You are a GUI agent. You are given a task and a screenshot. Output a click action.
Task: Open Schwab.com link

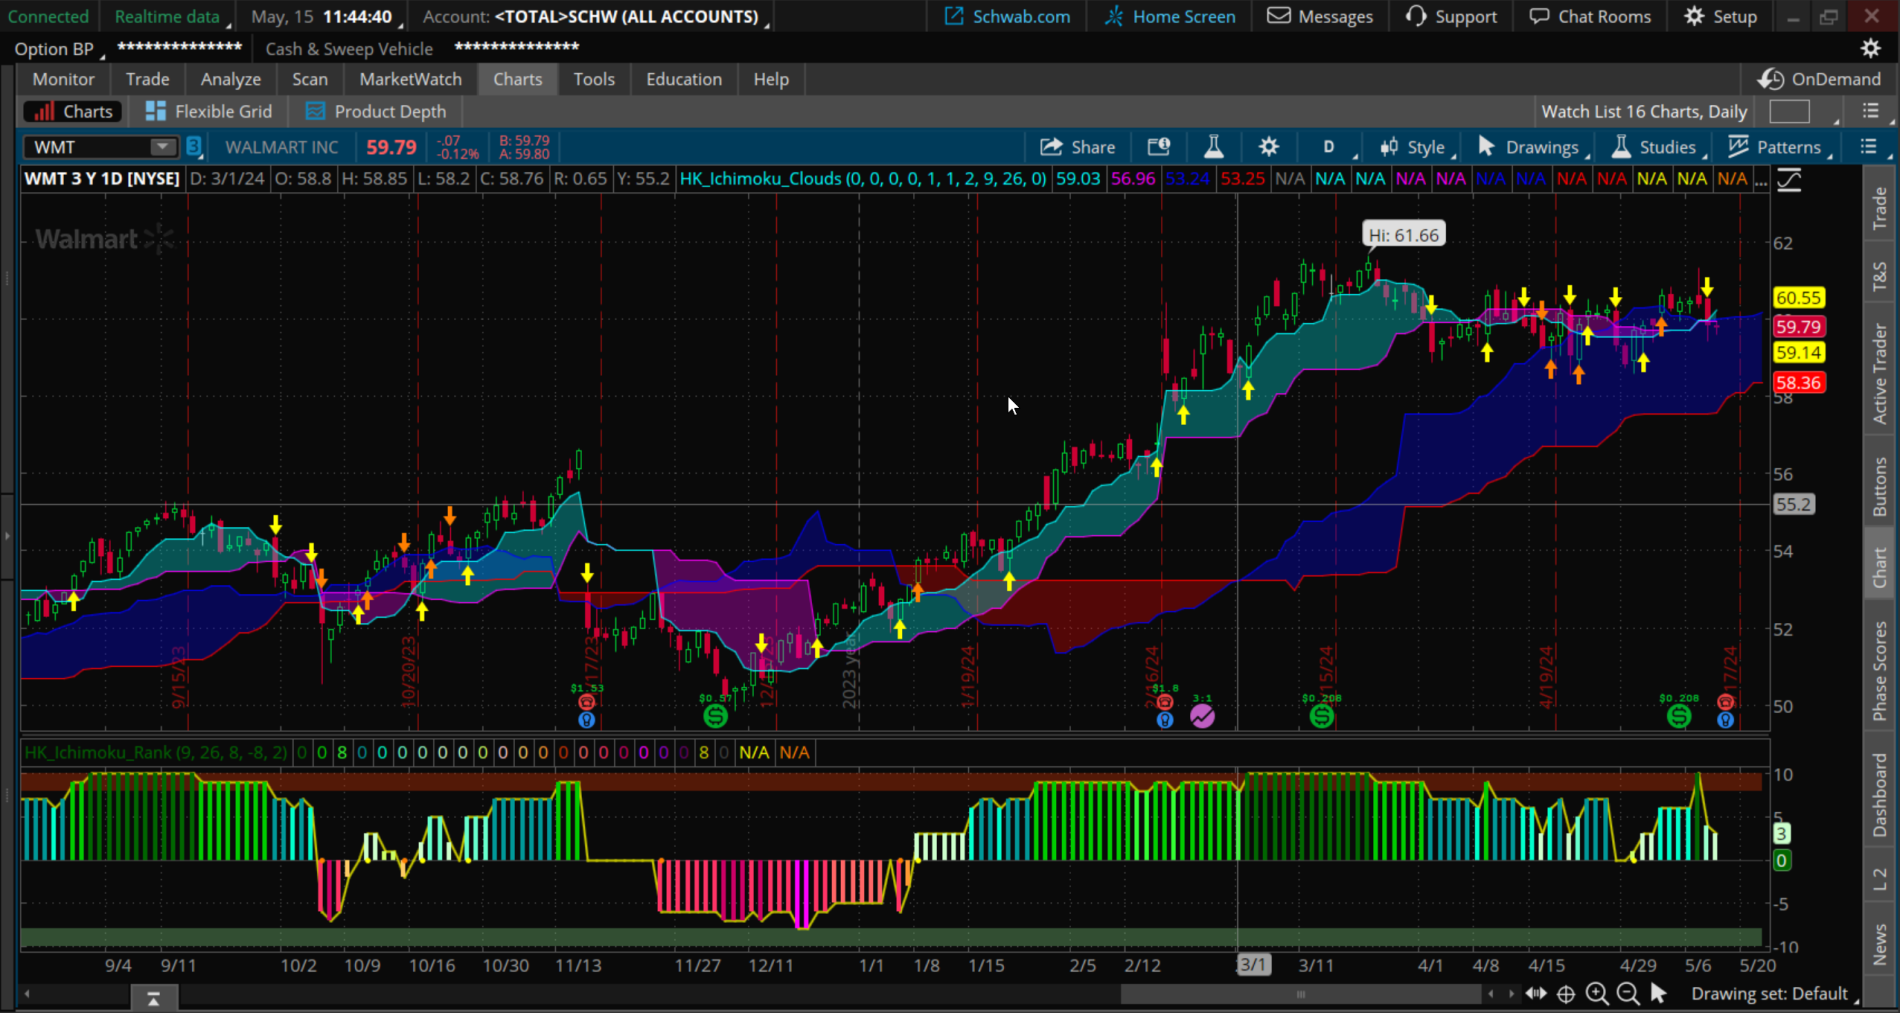click(x=1007, y=16)
